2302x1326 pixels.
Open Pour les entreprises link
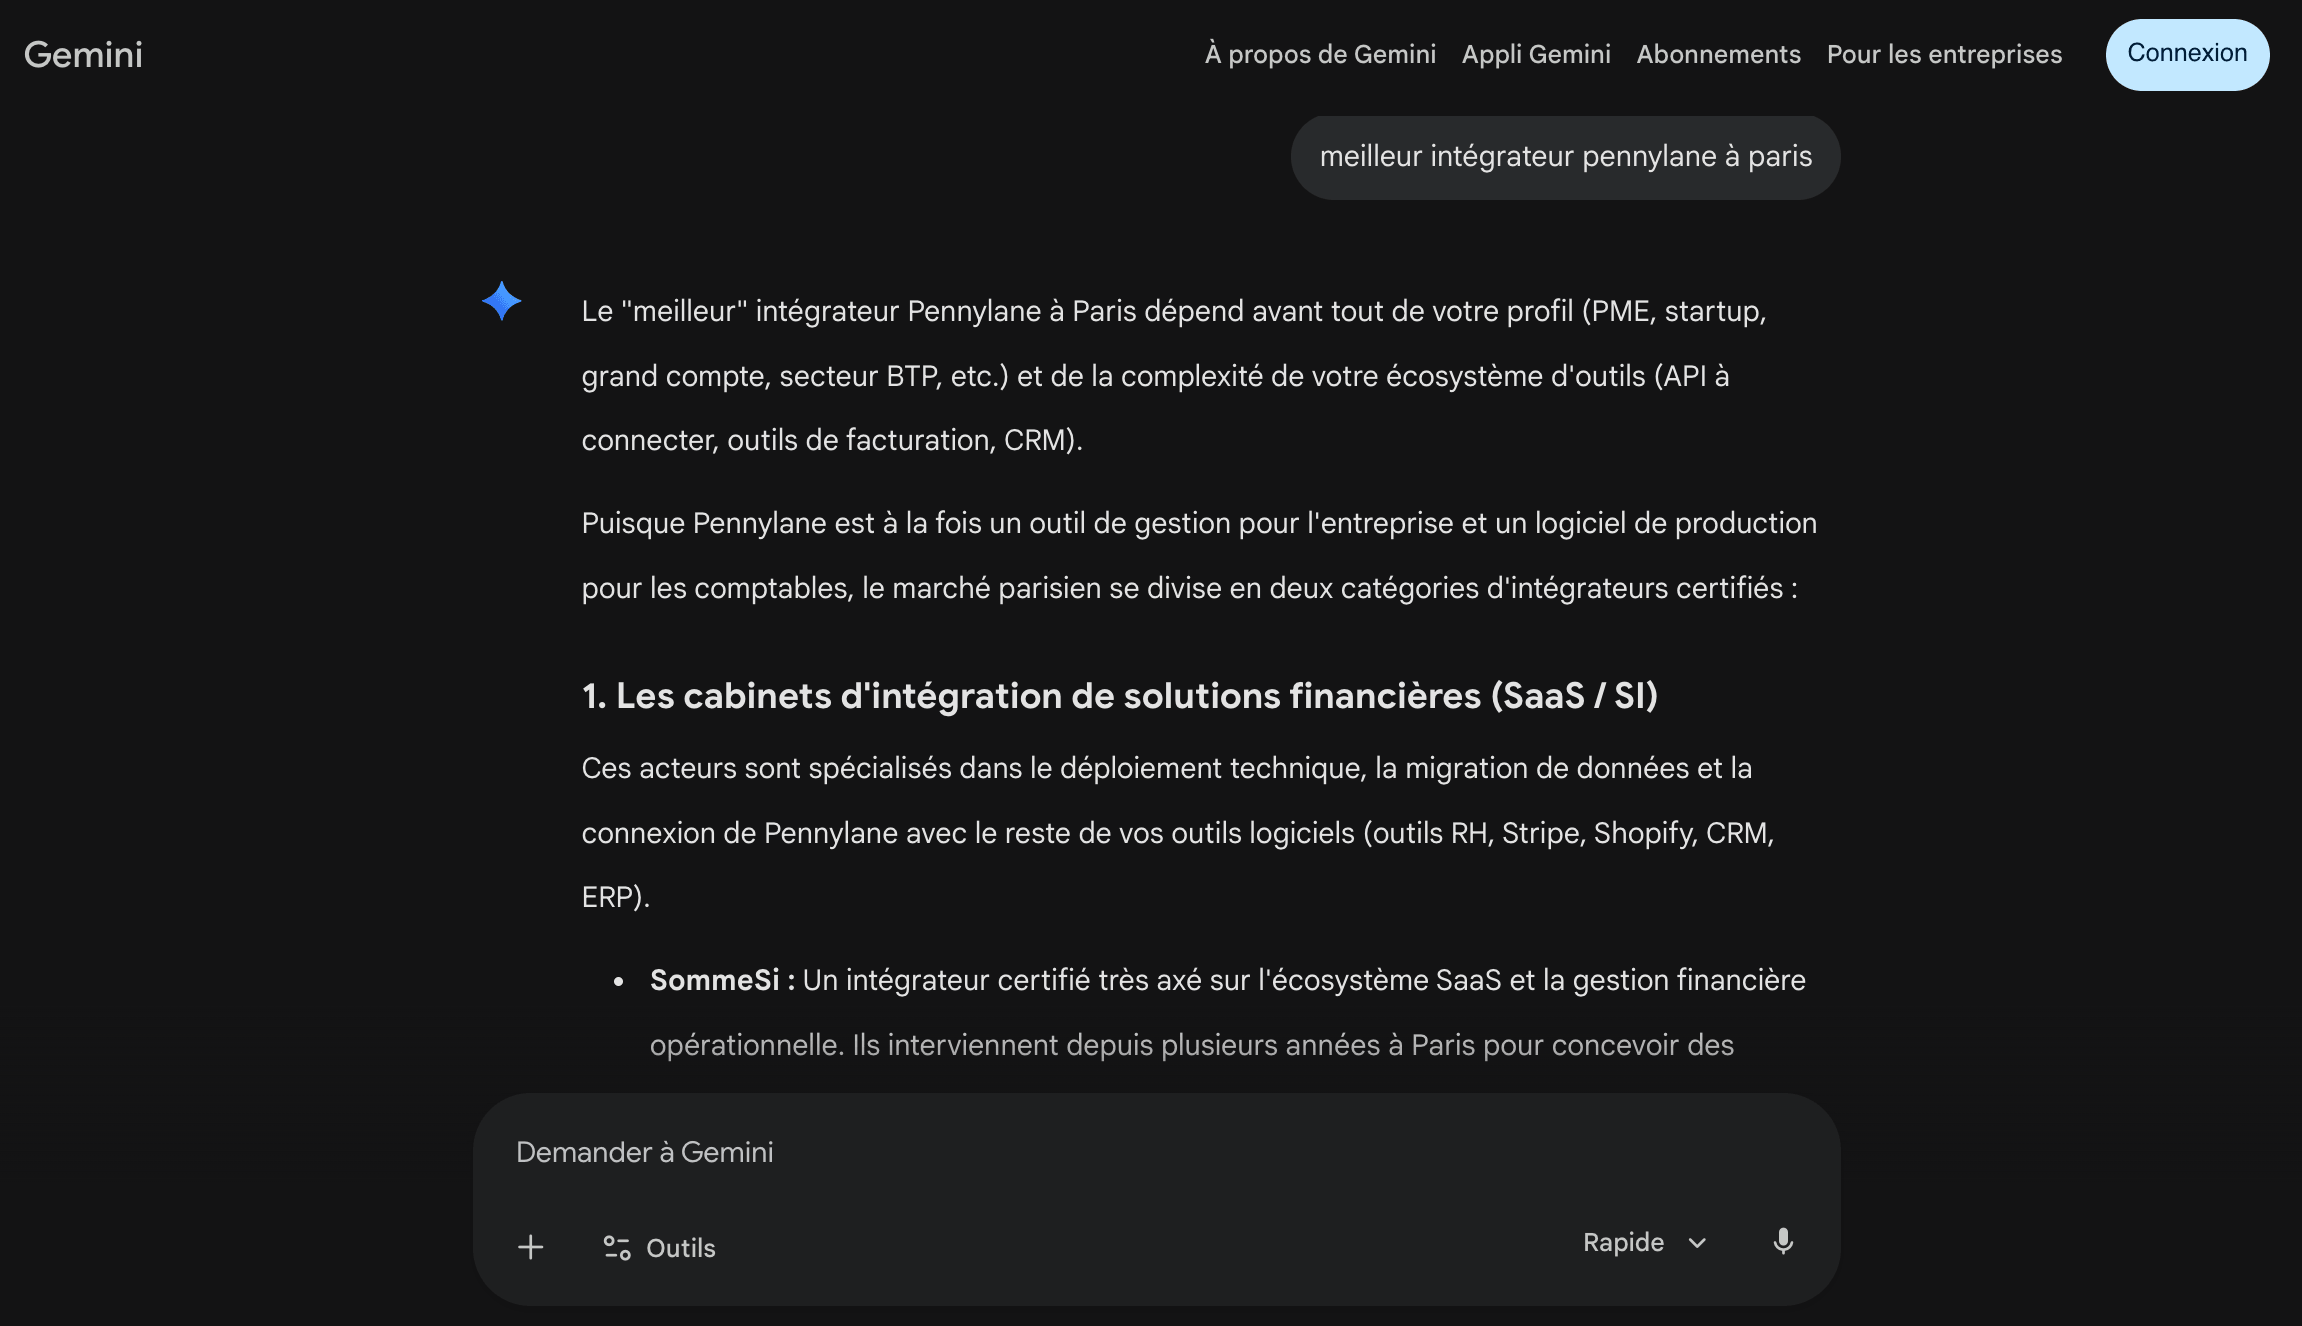[x=1944, y=54]
